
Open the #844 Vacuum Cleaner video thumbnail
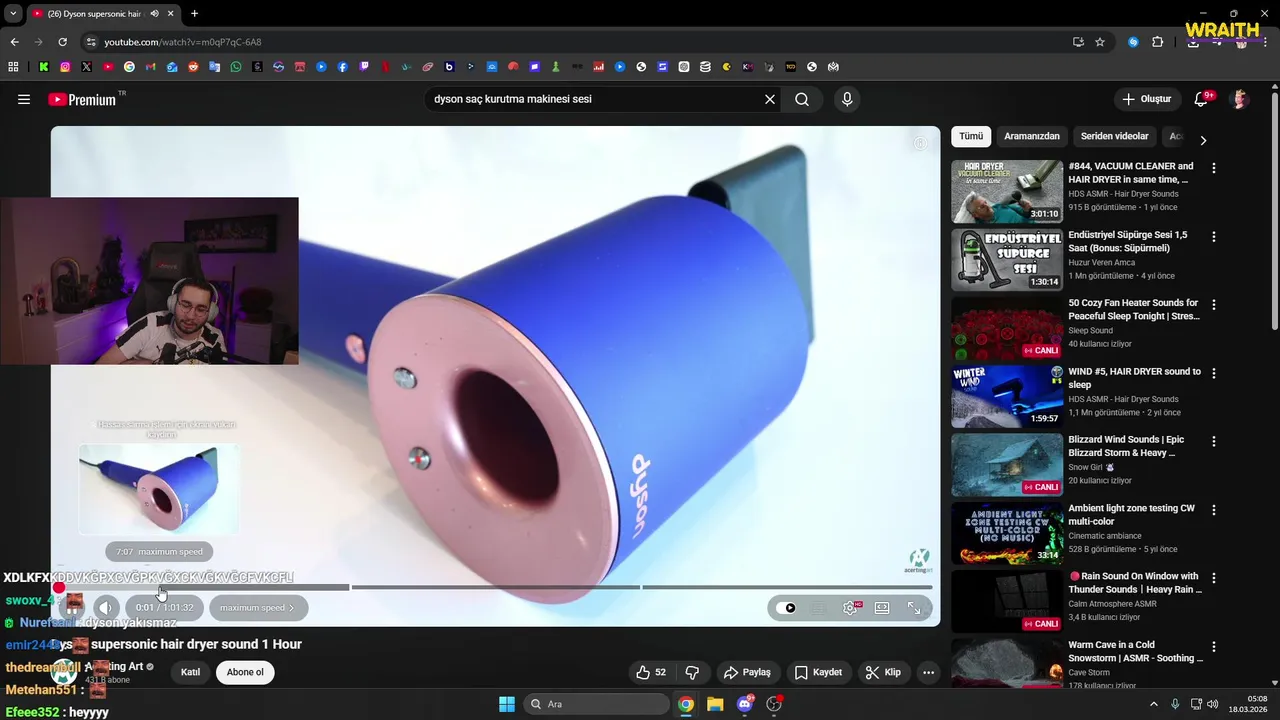point(1007,191)
